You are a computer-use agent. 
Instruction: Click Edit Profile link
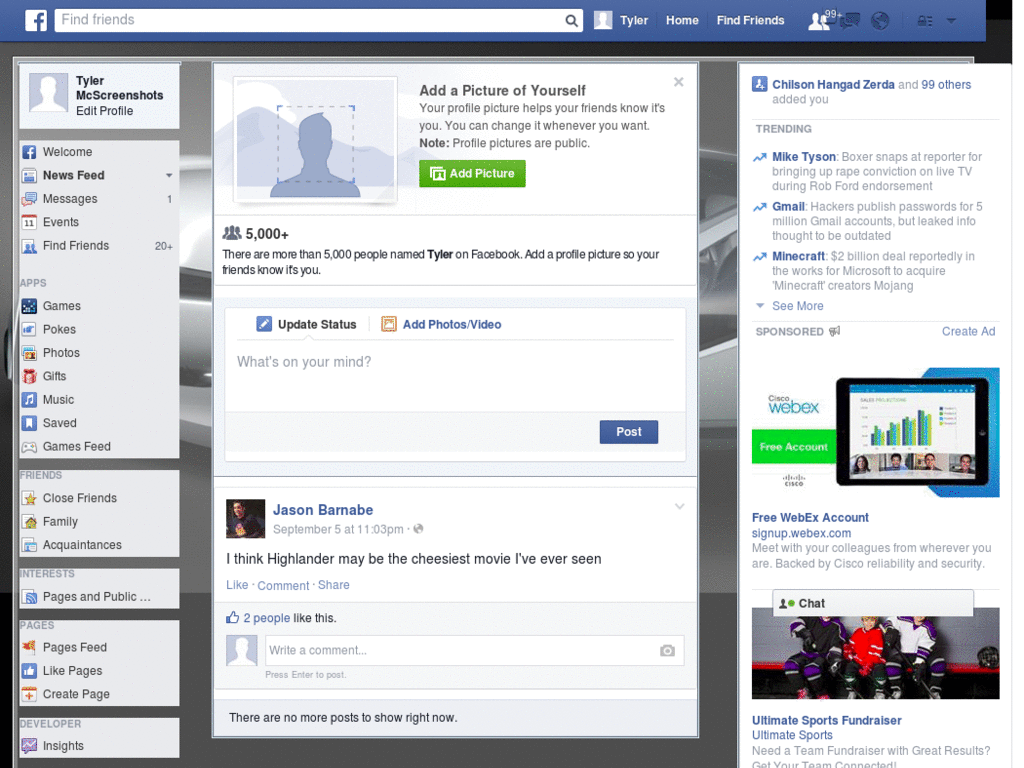pyautogui.click(x=104, y=111)
